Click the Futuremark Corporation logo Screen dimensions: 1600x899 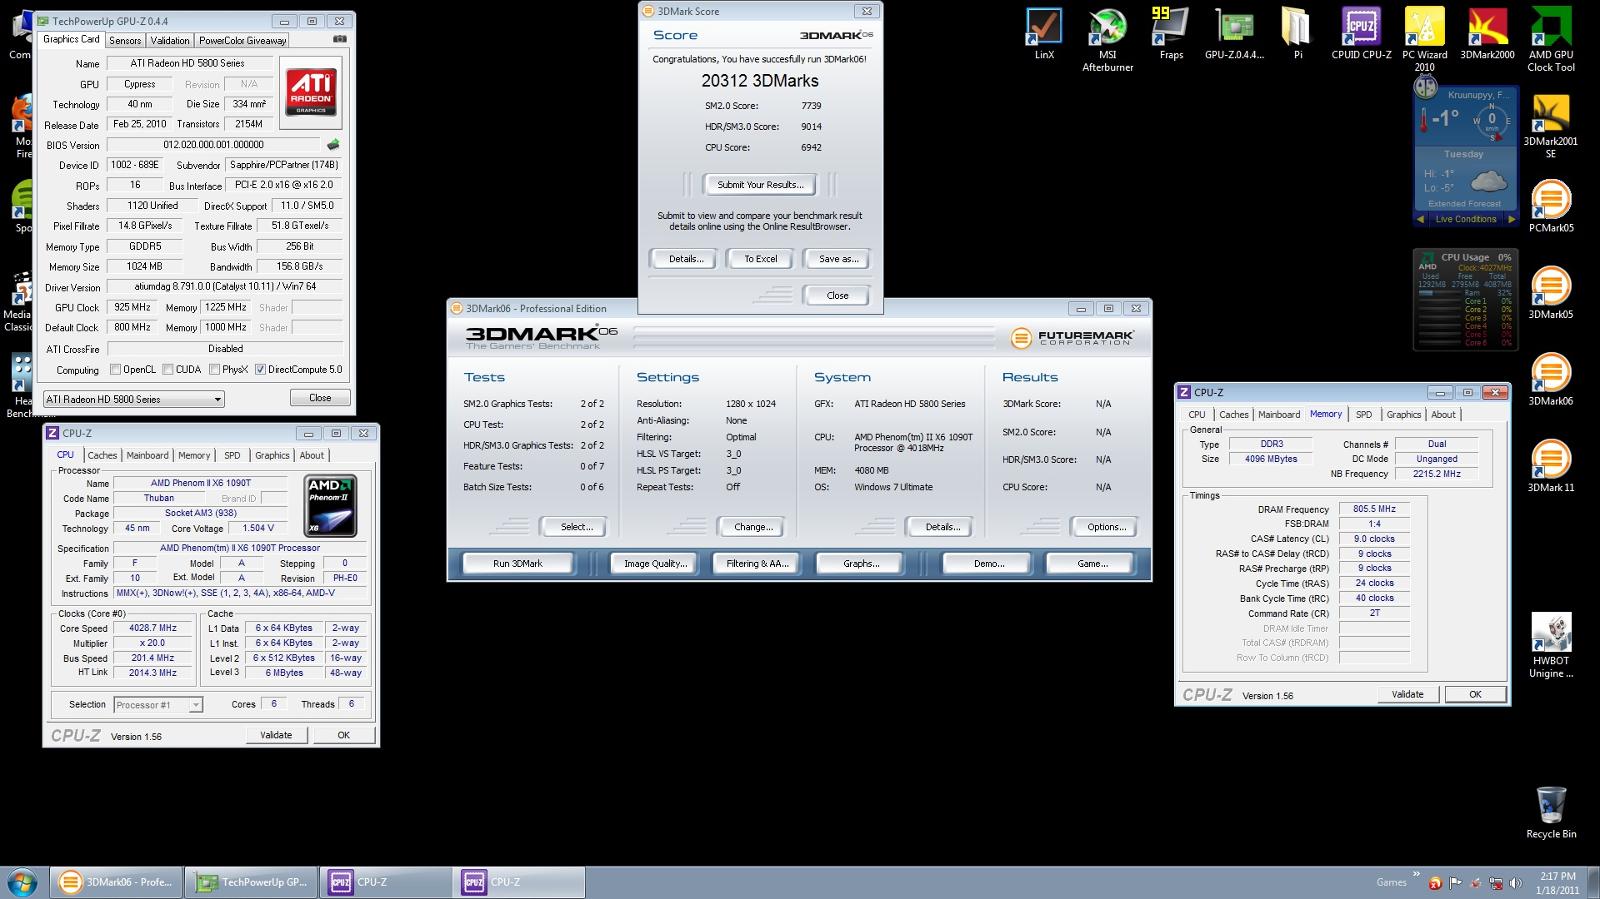point(1072,338)
